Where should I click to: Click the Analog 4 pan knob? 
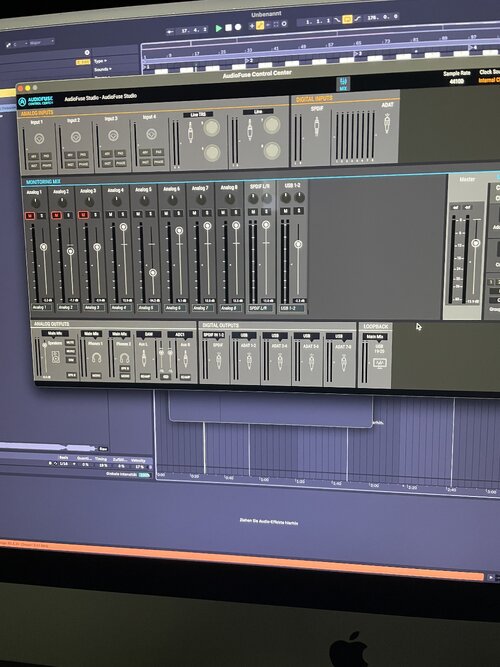[x=116, y=201]
